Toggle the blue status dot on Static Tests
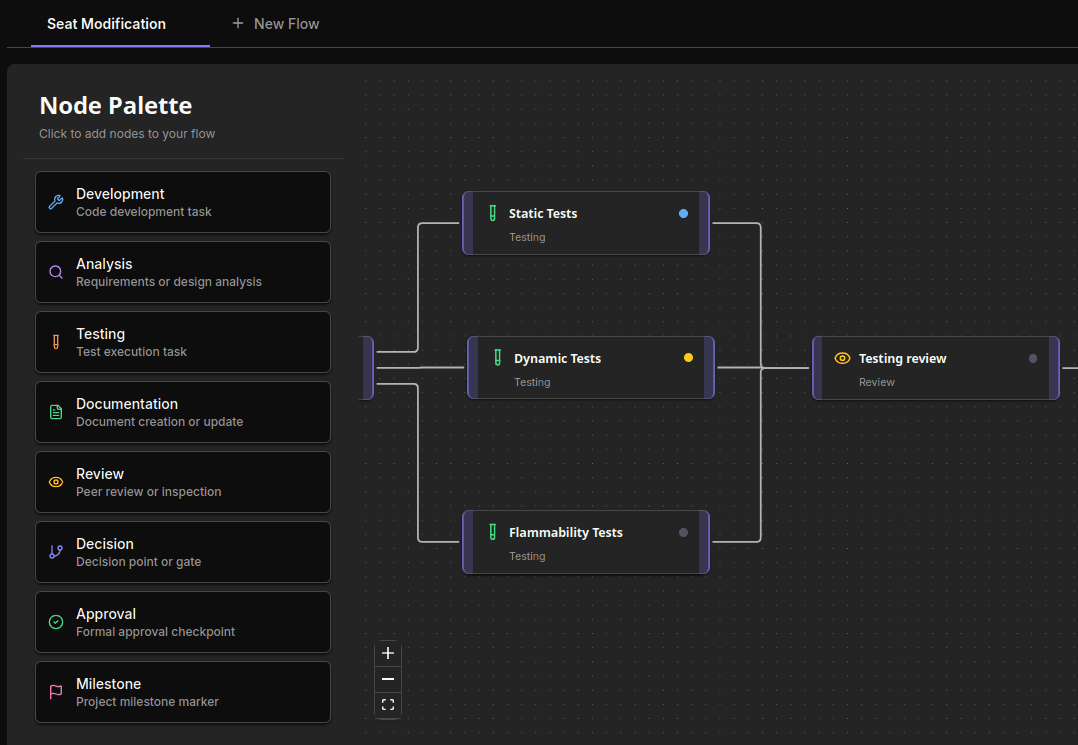Image resolution: width=1078 pixels, height=745 pixels. (683, 213)
